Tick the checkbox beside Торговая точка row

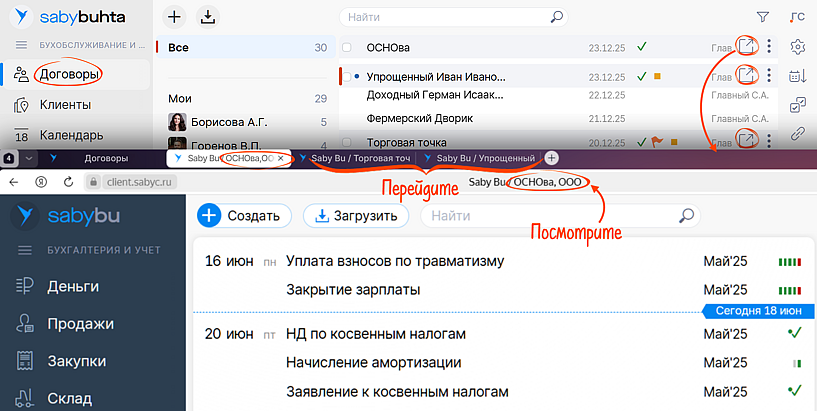(x=347, y=142)
